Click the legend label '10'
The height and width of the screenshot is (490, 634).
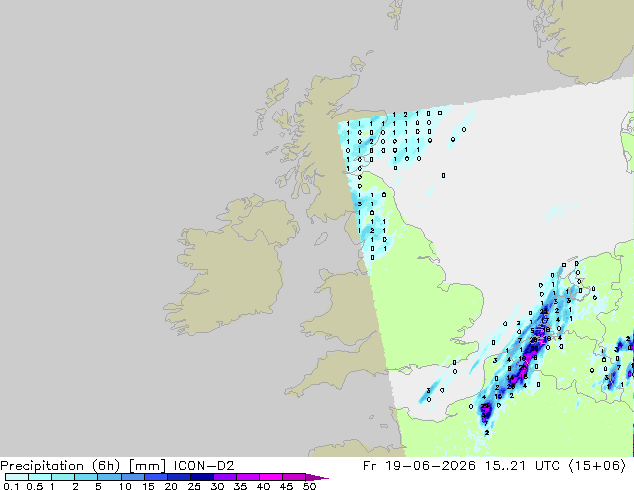click(125, 486)
